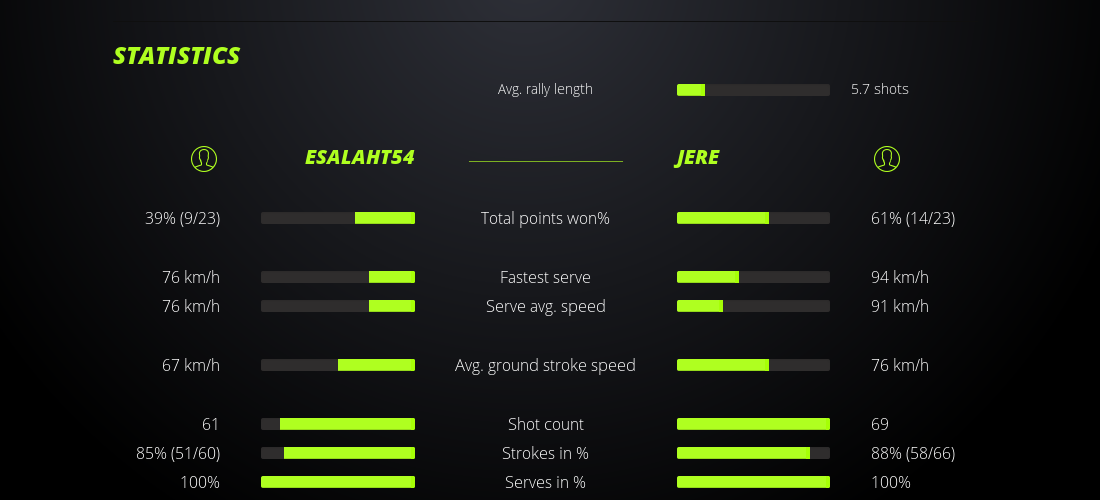This screenshot has height=500, width=1100.
Task: Open the ESALAHT54 player name
Action: [359, 158]
